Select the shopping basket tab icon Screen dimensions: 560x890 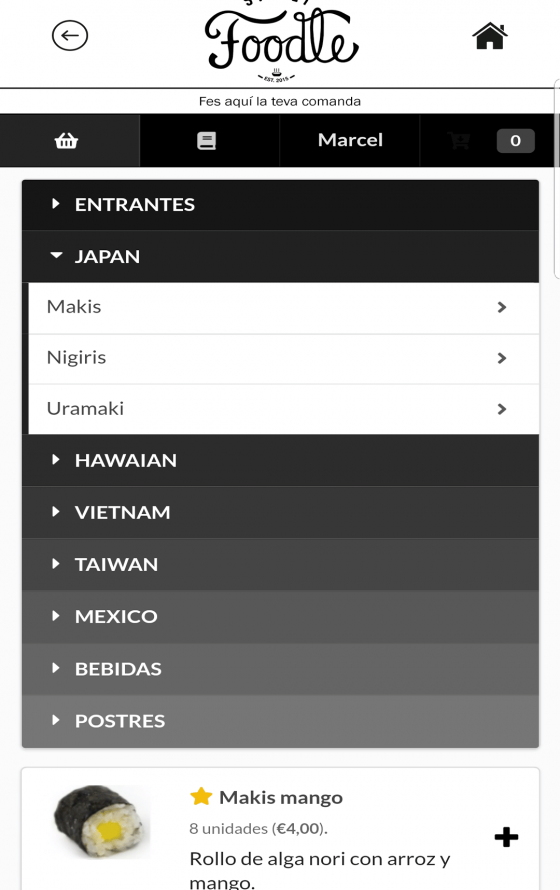point(66,140)
